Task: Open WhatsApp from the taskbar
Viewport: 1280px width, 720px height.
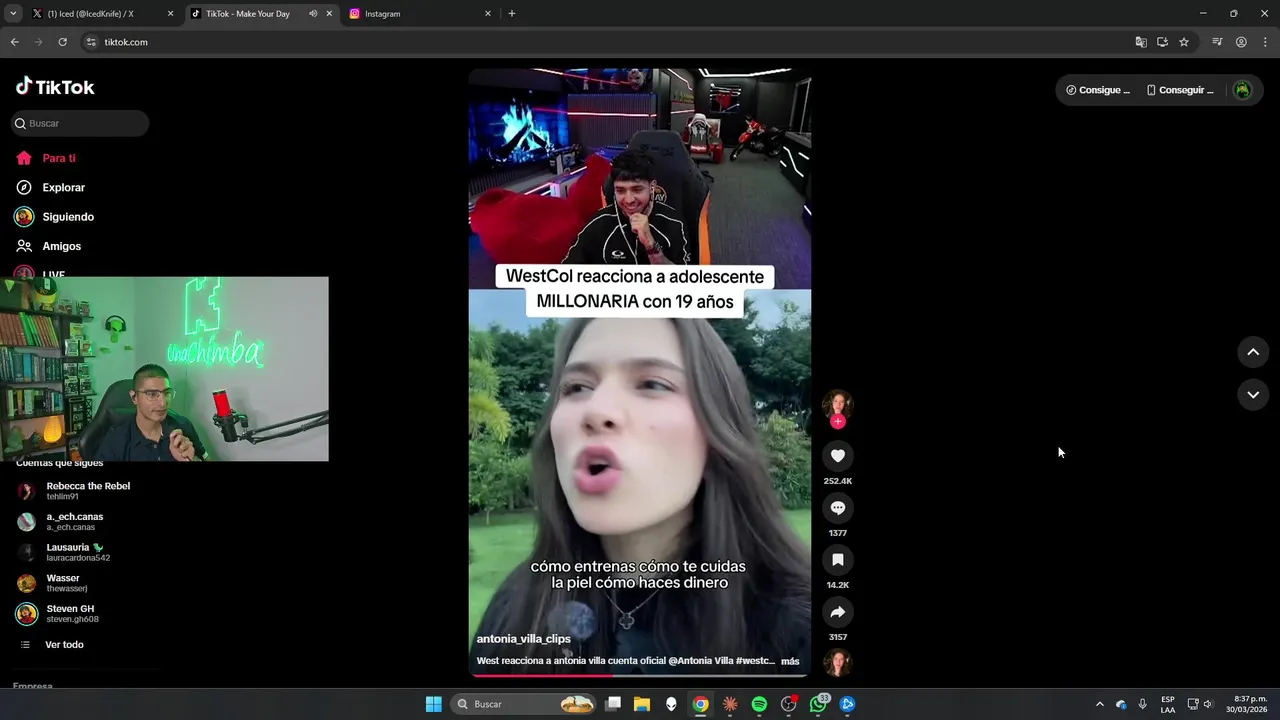Action: point(818,704)
